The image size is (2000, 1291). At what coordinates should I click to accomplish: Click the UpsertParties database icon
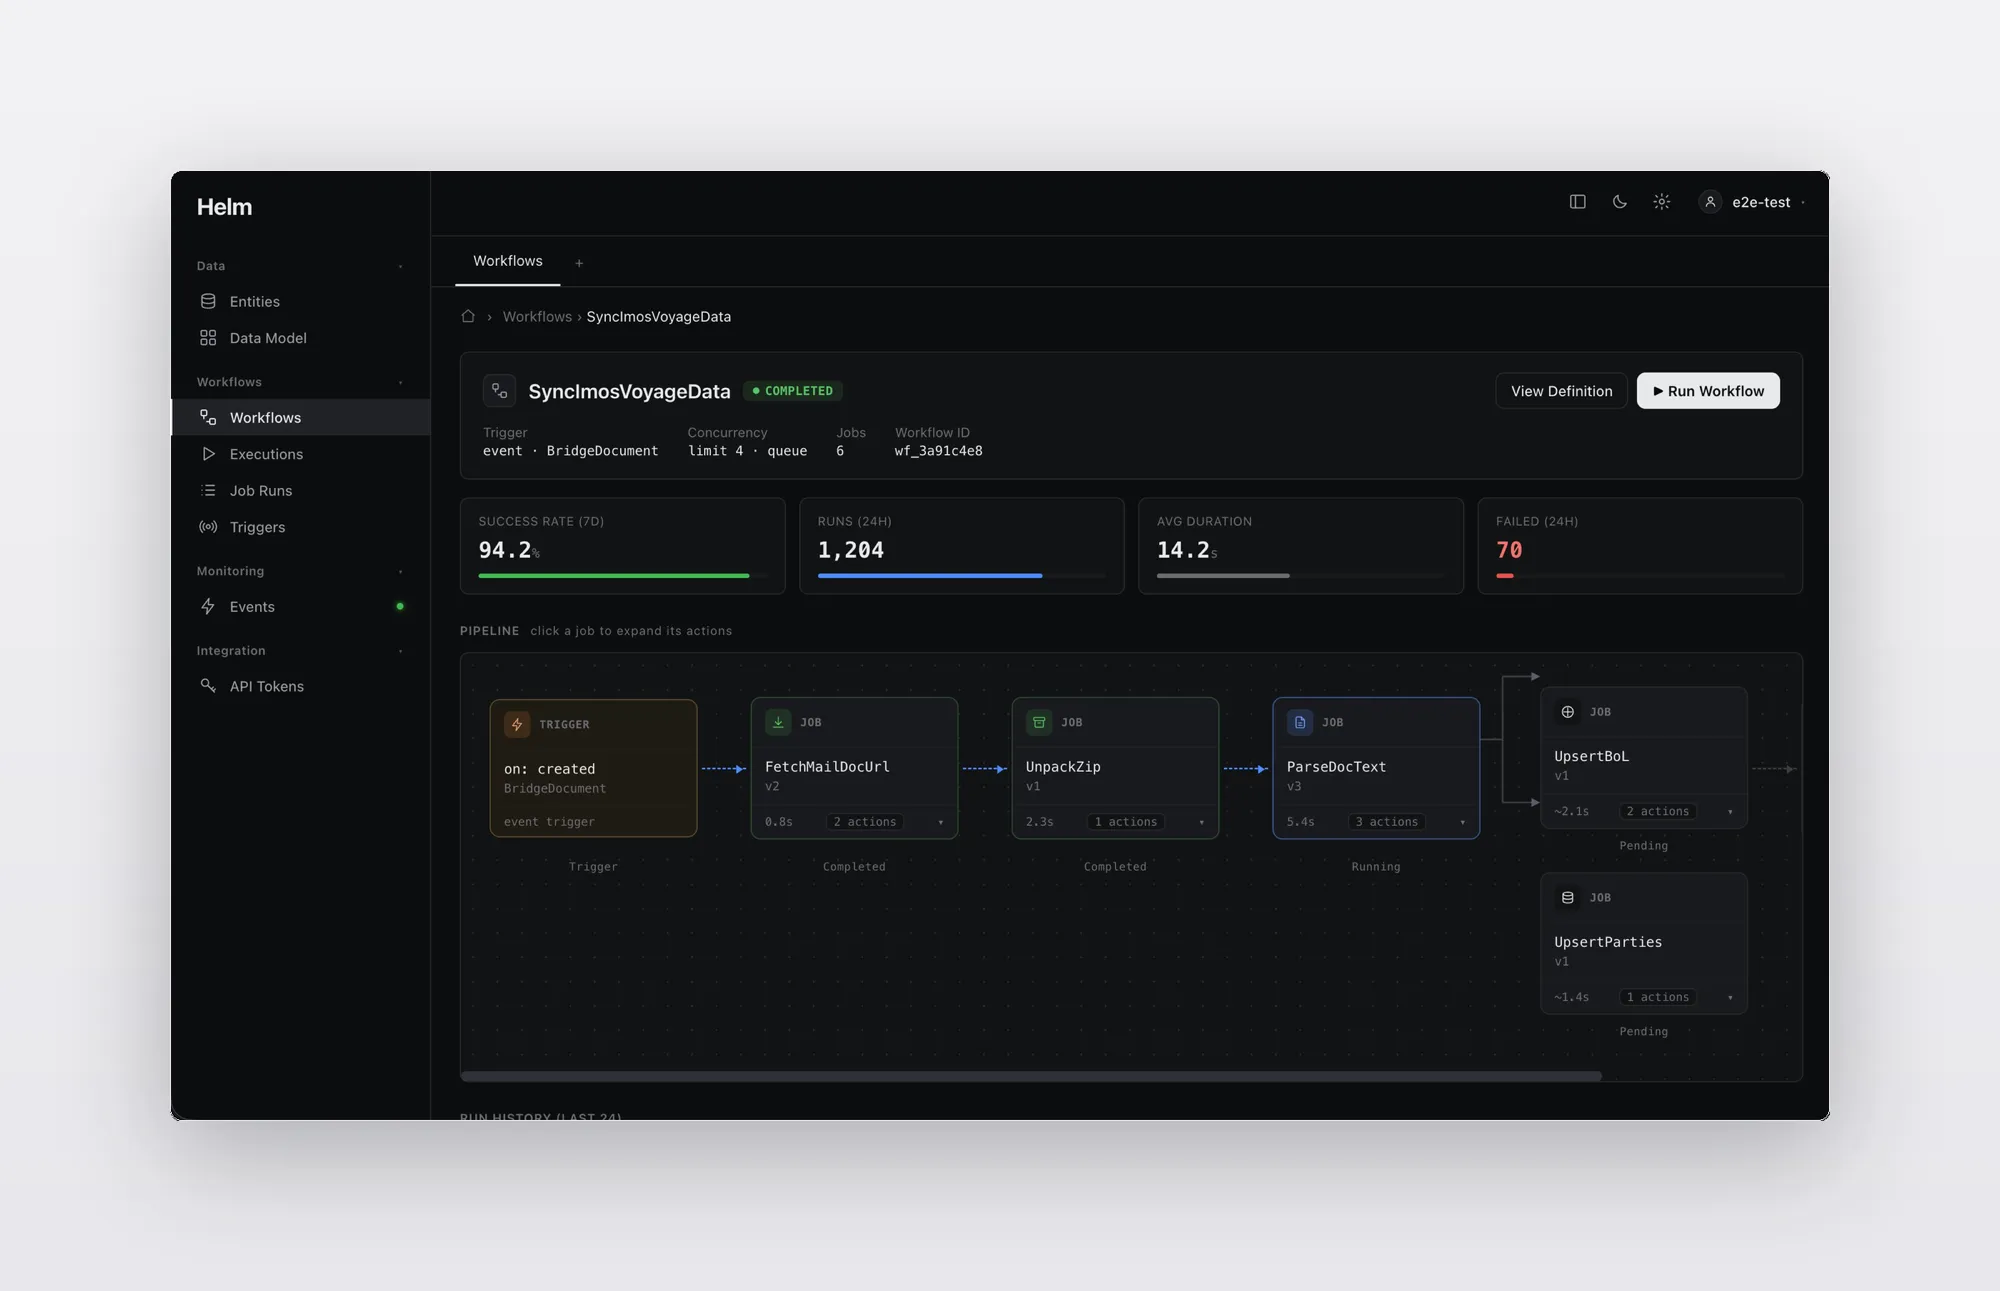point(1568,898)
